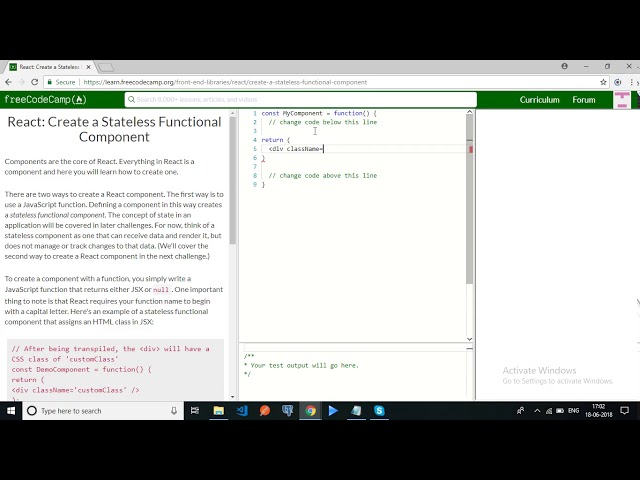Image resolution: width=640 pixels, height=480 pixels.
Task: Open the Forum link
Action: click(583, 100)
